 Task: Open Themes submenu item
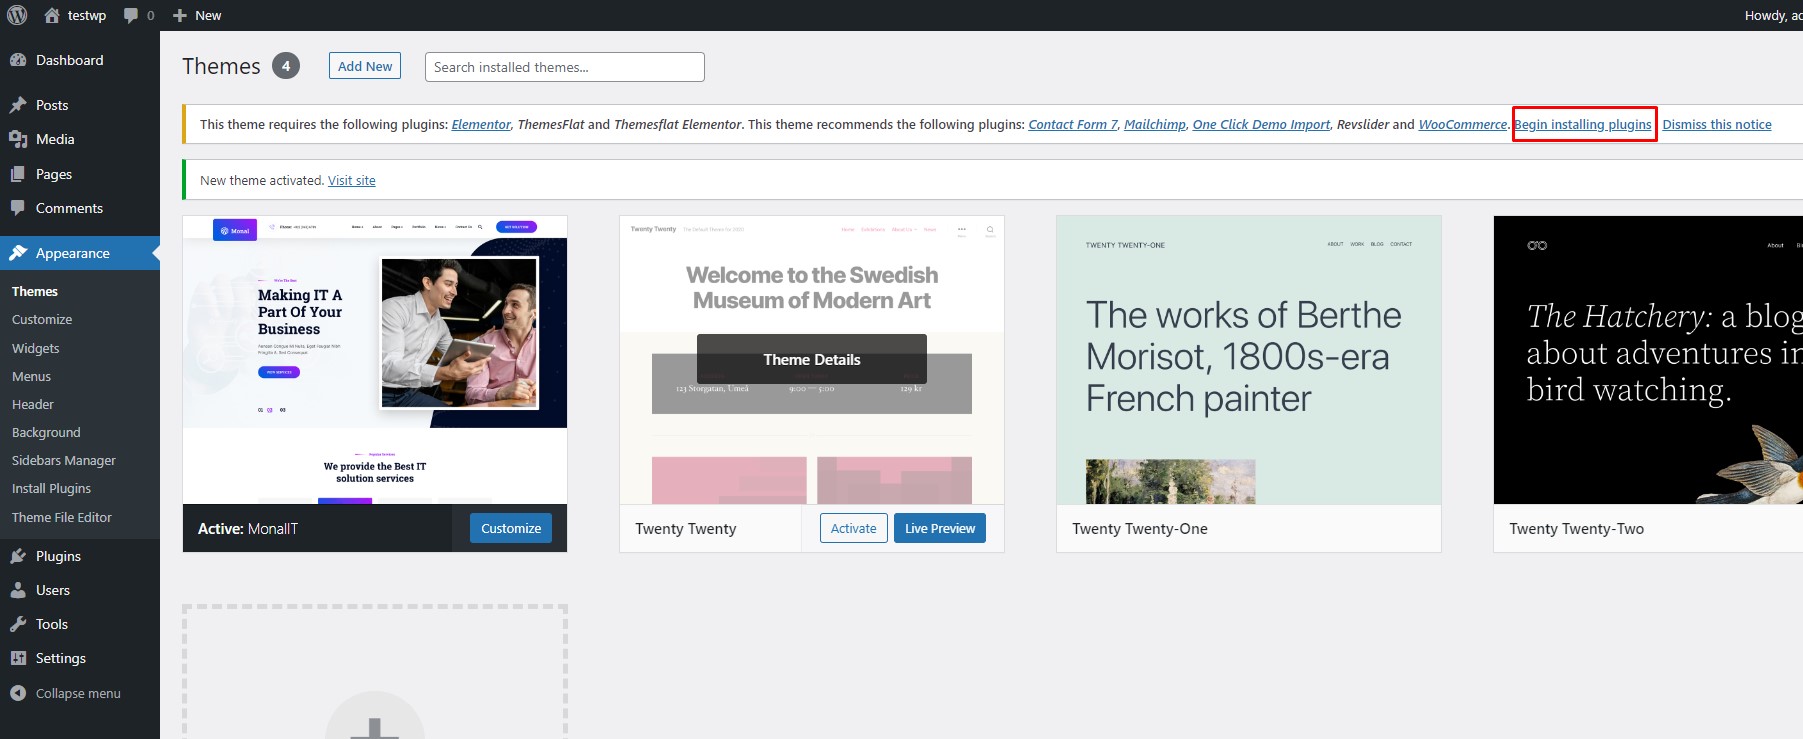[x=35, y=291]
